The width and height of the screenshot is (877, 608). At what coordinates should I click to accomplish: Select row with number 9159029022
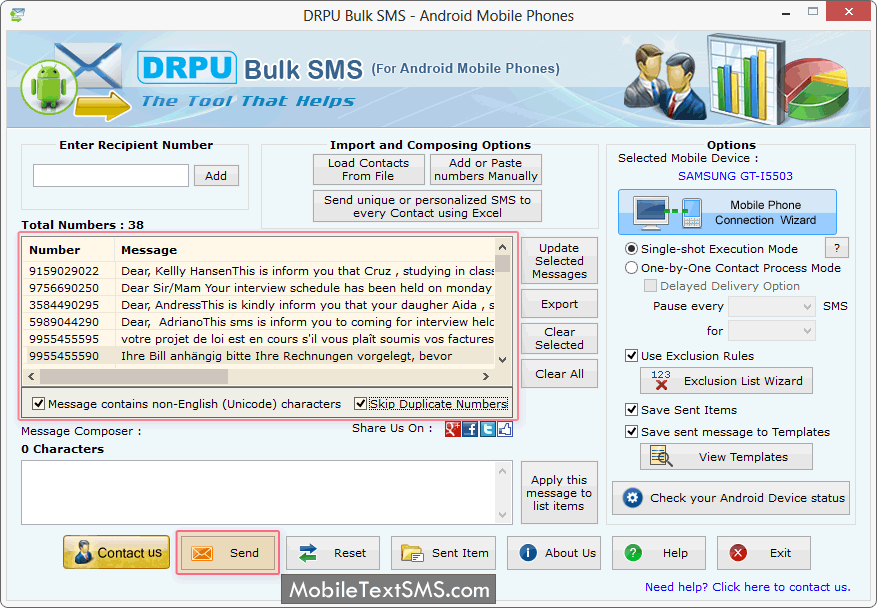258,271
